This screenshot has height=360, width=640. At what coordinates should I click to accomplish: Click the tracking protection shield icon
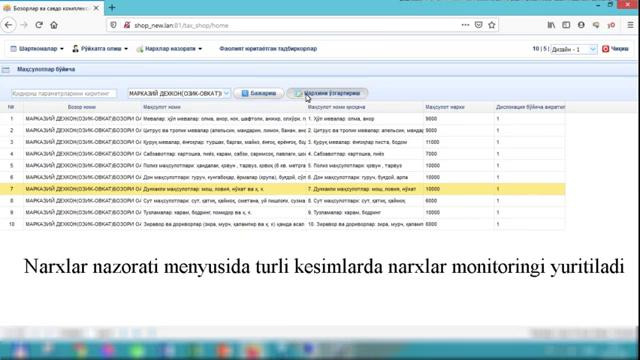click(113, 25)
